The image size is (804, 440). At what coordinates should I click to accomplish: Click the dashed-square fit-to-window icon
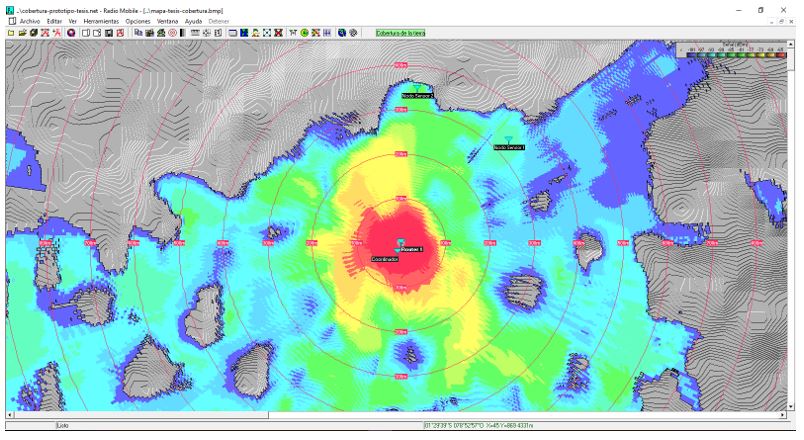click(267, 33)
